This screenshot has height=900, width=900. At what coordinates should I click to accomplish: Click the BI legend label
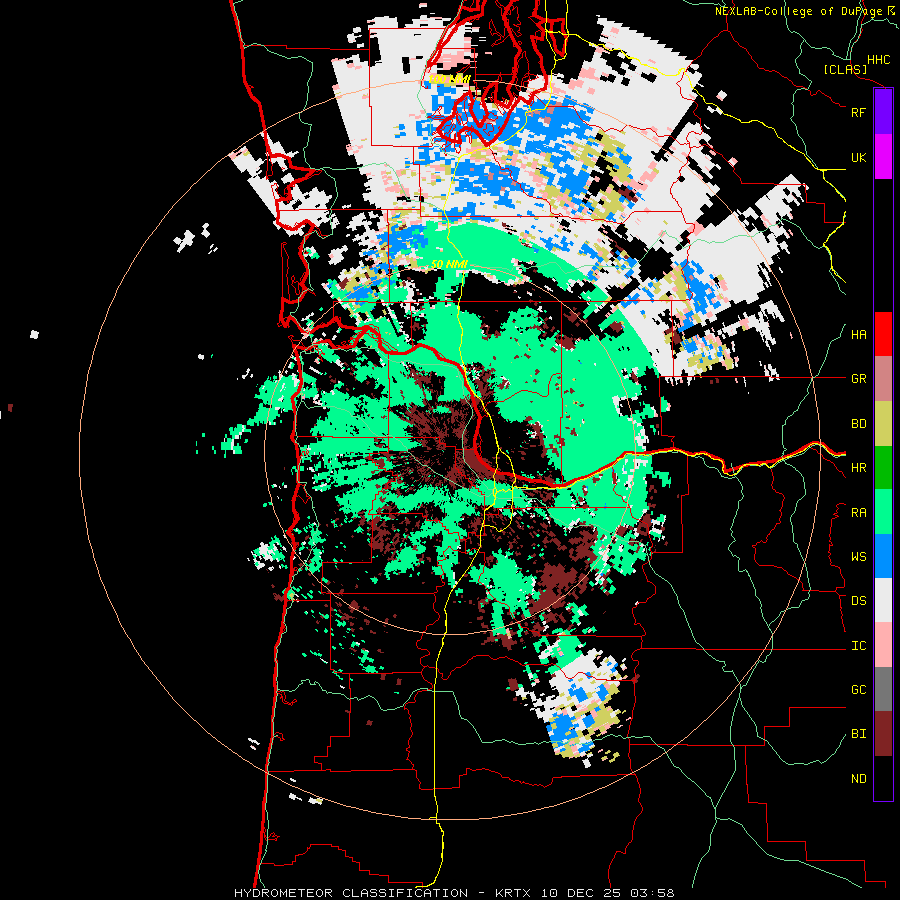pos(858,734)
